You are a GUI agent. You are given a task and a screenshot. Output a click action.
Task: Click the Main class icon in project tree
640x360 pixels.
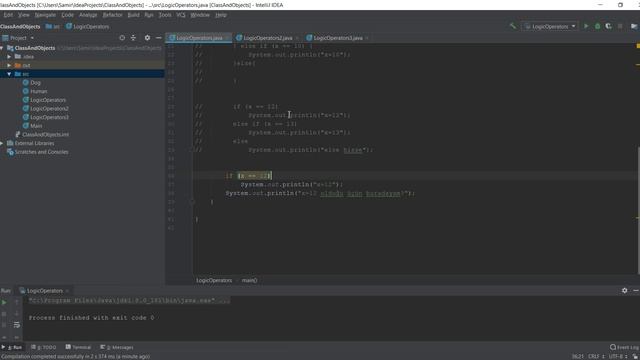(26, 126)
